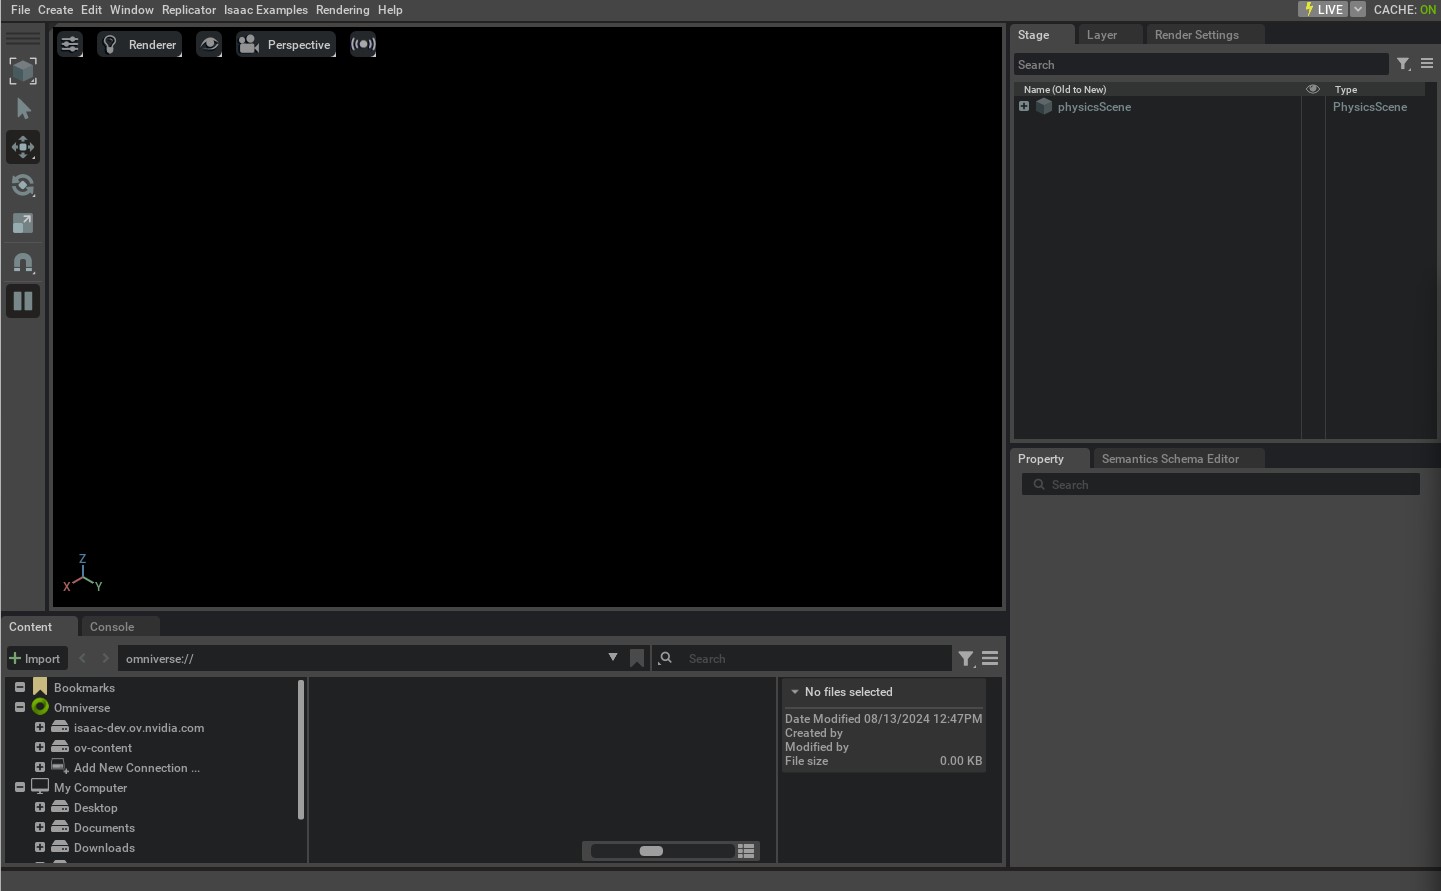The image size is (1441, 891).
Task: Expand the isaac-dev.ov.nvidia.com connection
Action: [40, 727]
